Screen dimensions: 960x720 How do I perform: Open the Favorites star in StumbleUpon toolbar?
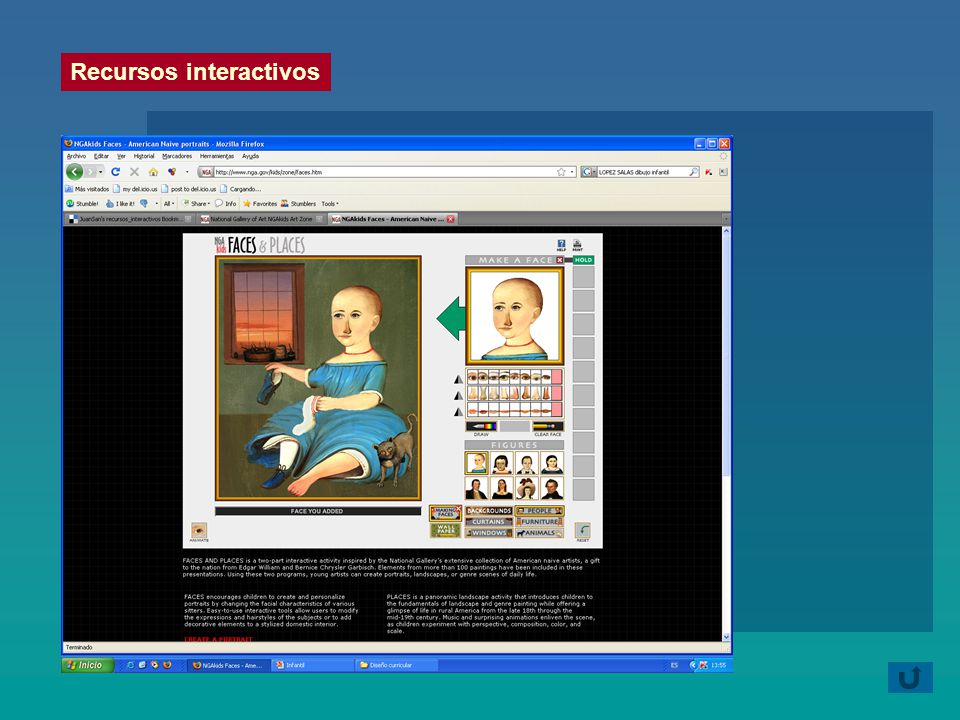coord(260,204)
